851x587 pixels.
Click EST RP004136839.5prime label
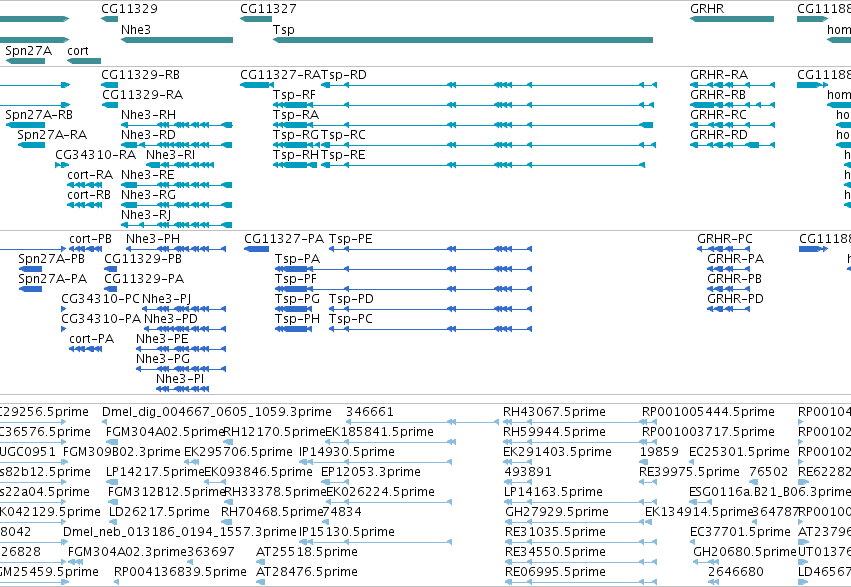[180, 572]
